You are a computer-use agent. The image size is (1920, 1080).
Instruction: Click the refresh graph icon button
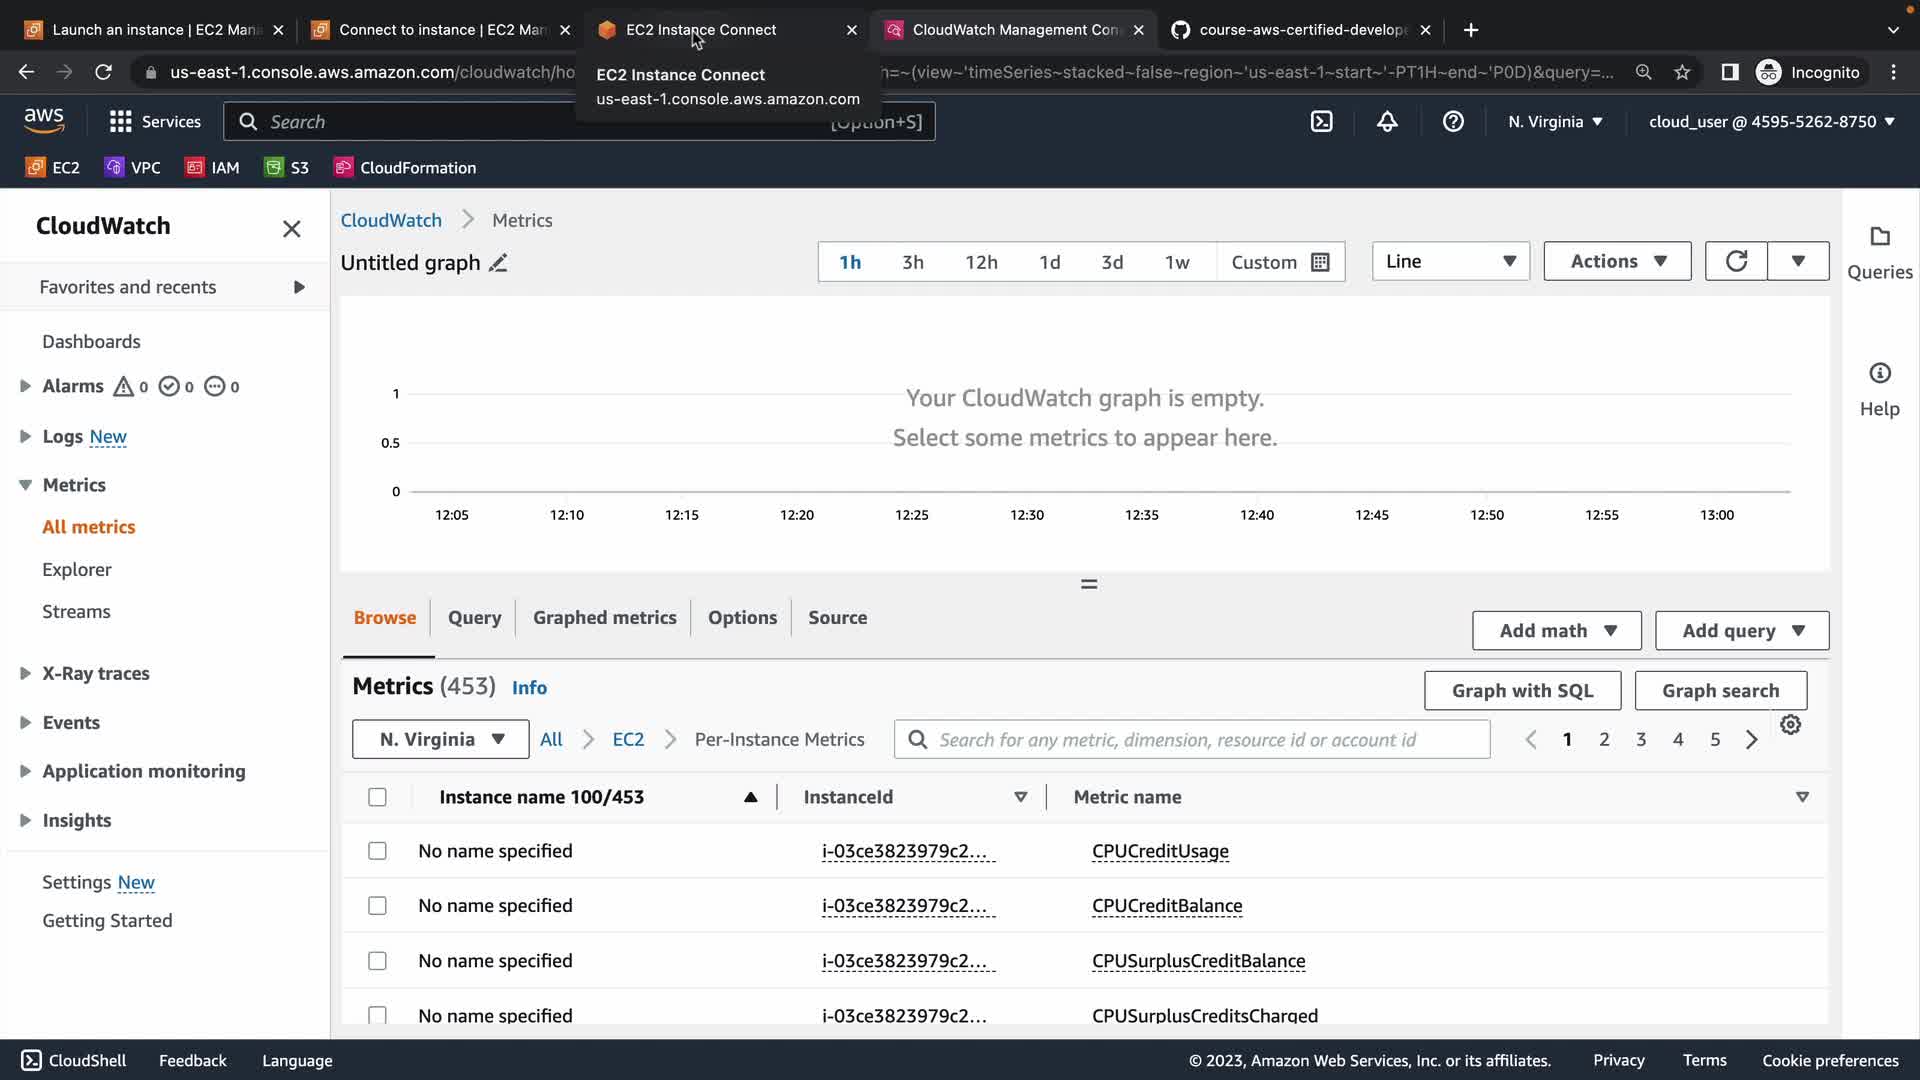click(x=1736, y=261)
